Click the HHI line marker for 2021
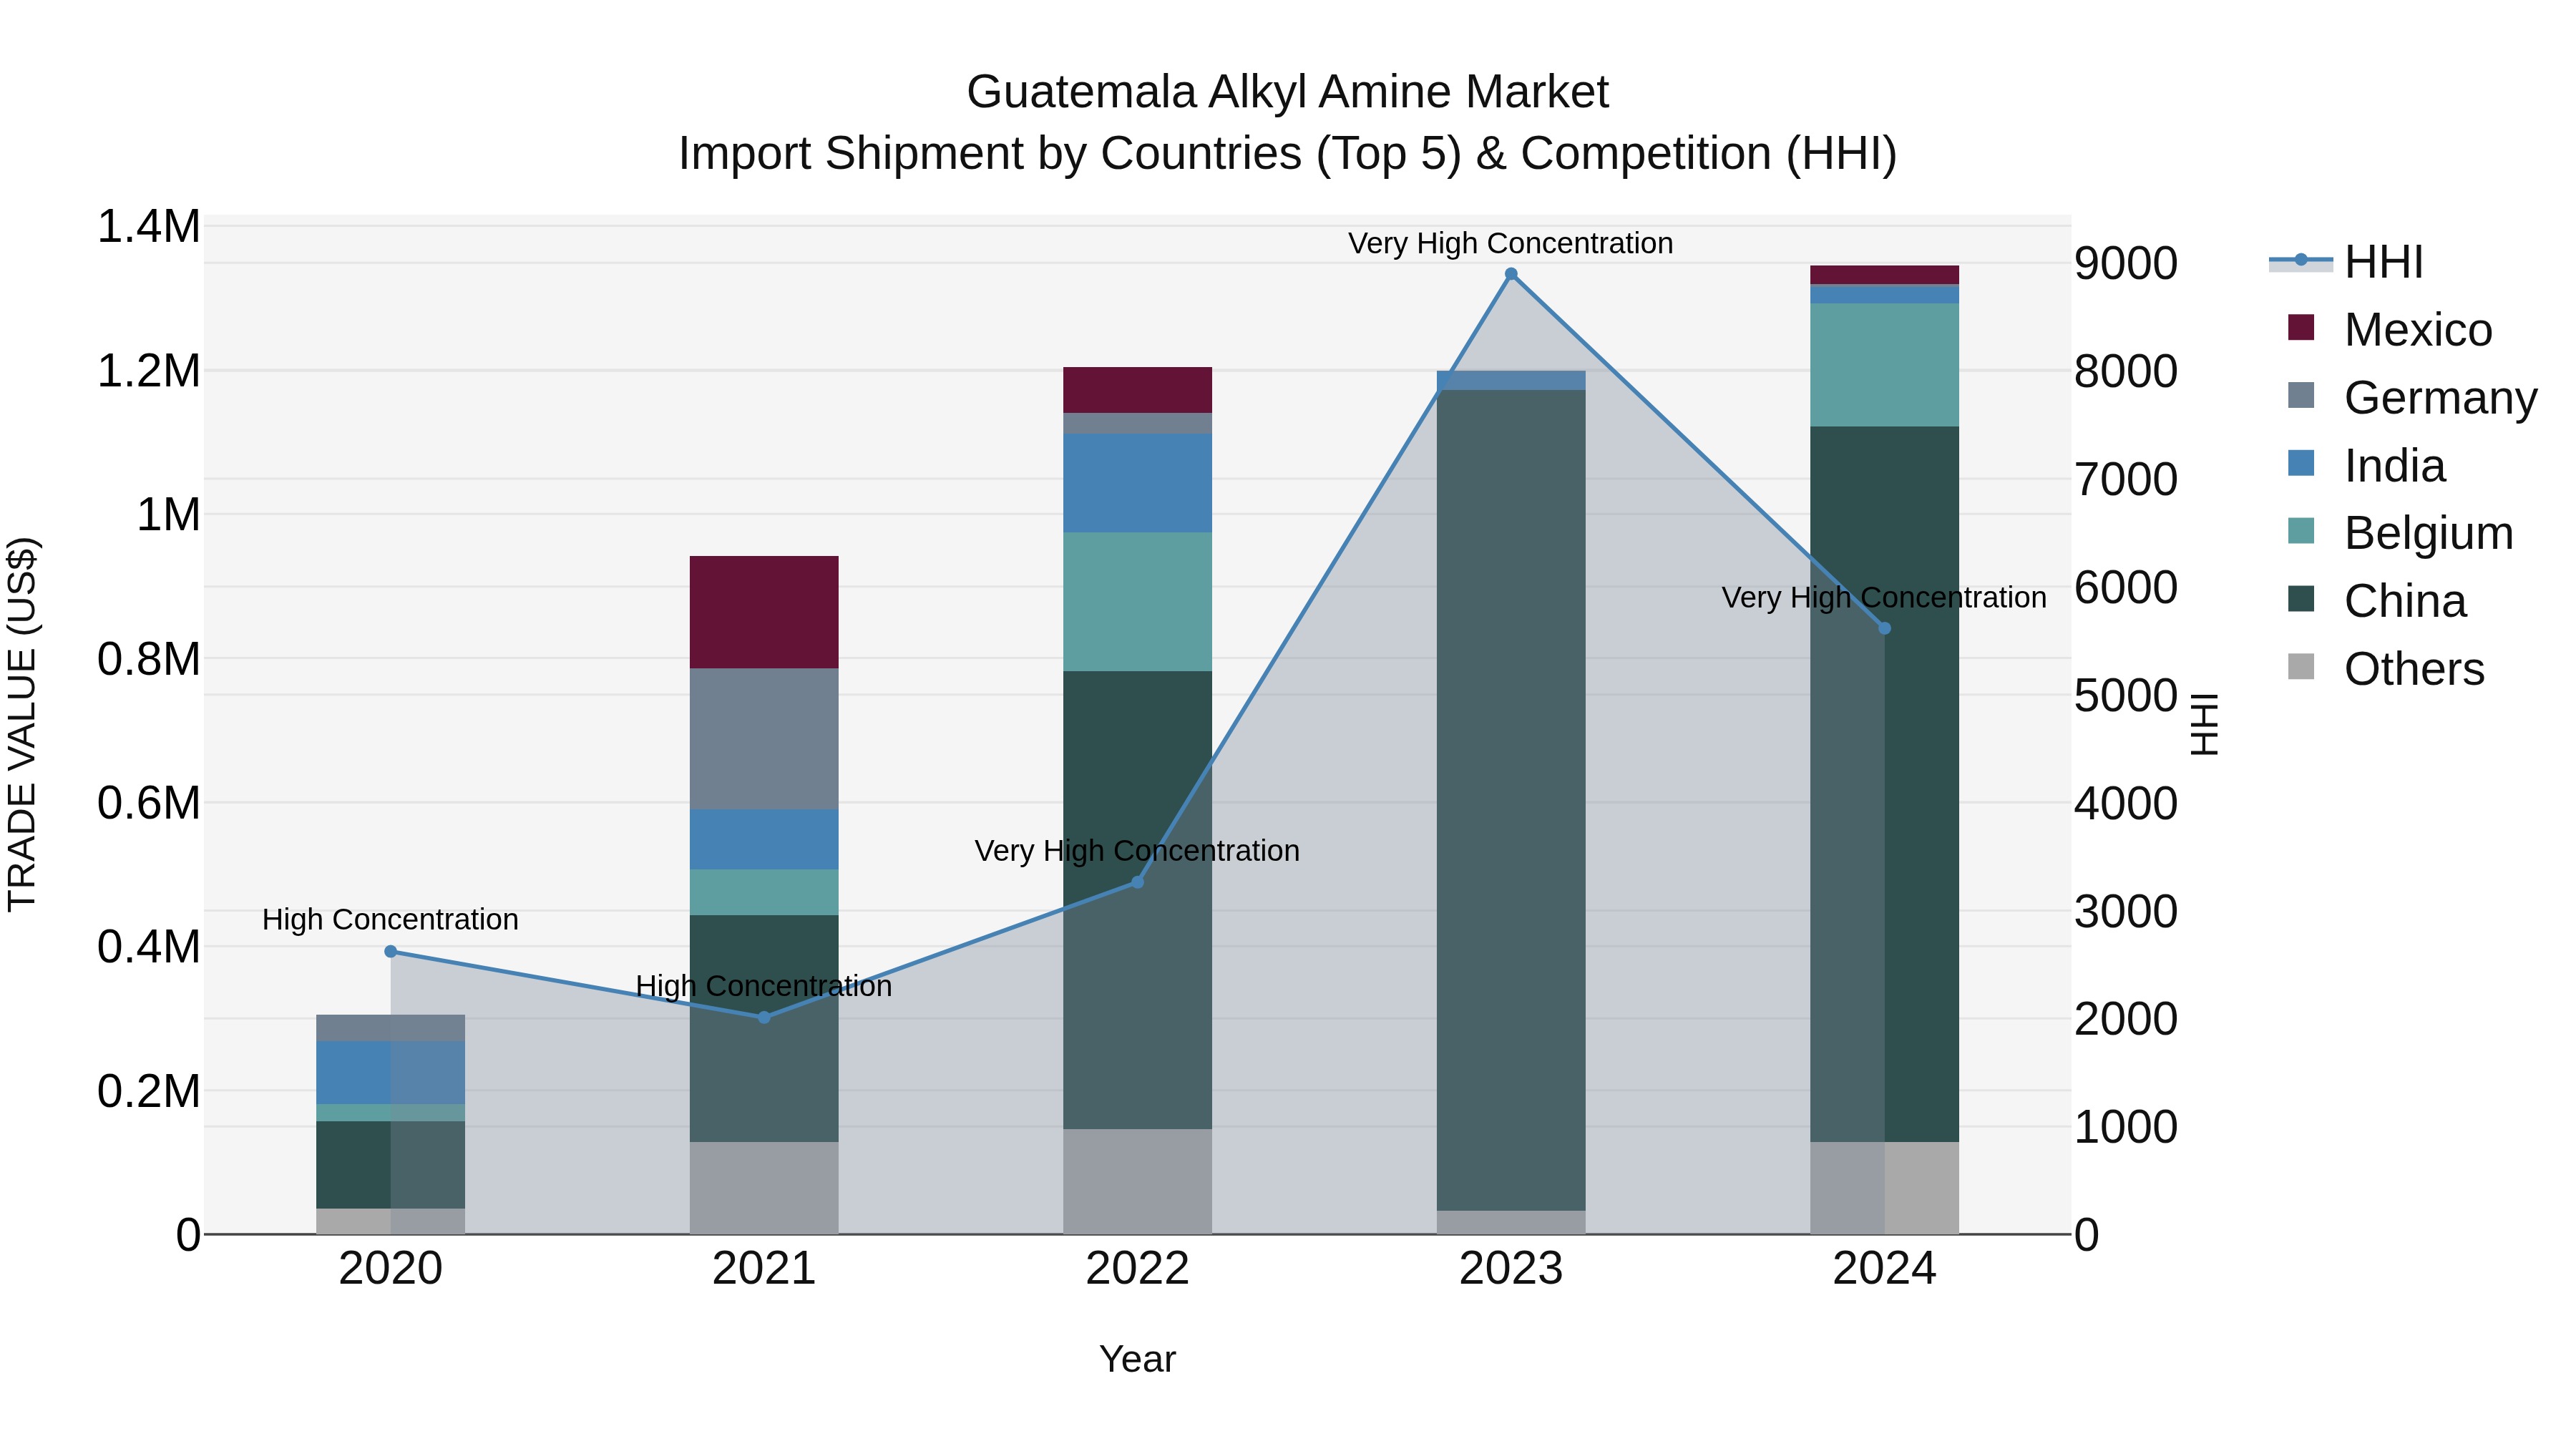The height and width of the screenshot is (1449, 2576). [x=764, y=1017]
